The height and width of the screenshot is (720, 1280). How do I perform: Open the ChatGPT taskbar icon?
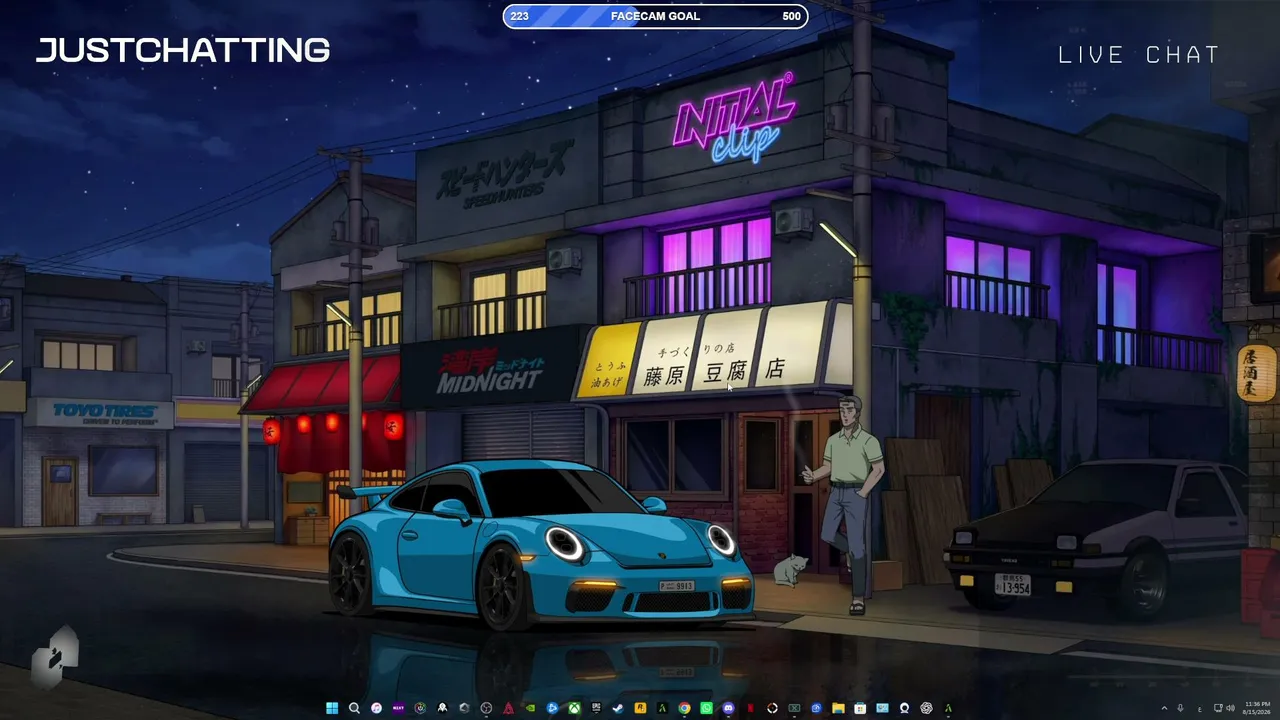click(926, 708)
